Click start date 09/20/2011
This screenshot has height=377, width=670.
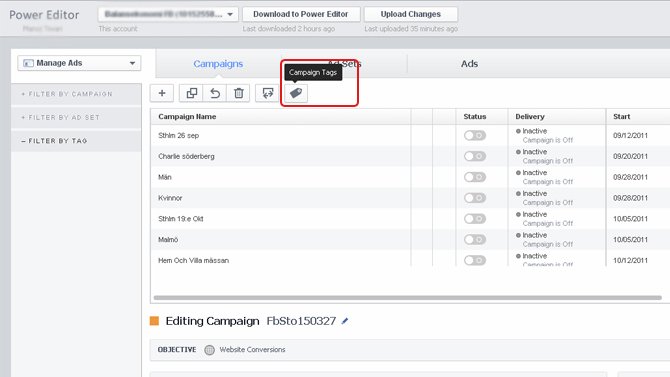click(x=630, y=156)
